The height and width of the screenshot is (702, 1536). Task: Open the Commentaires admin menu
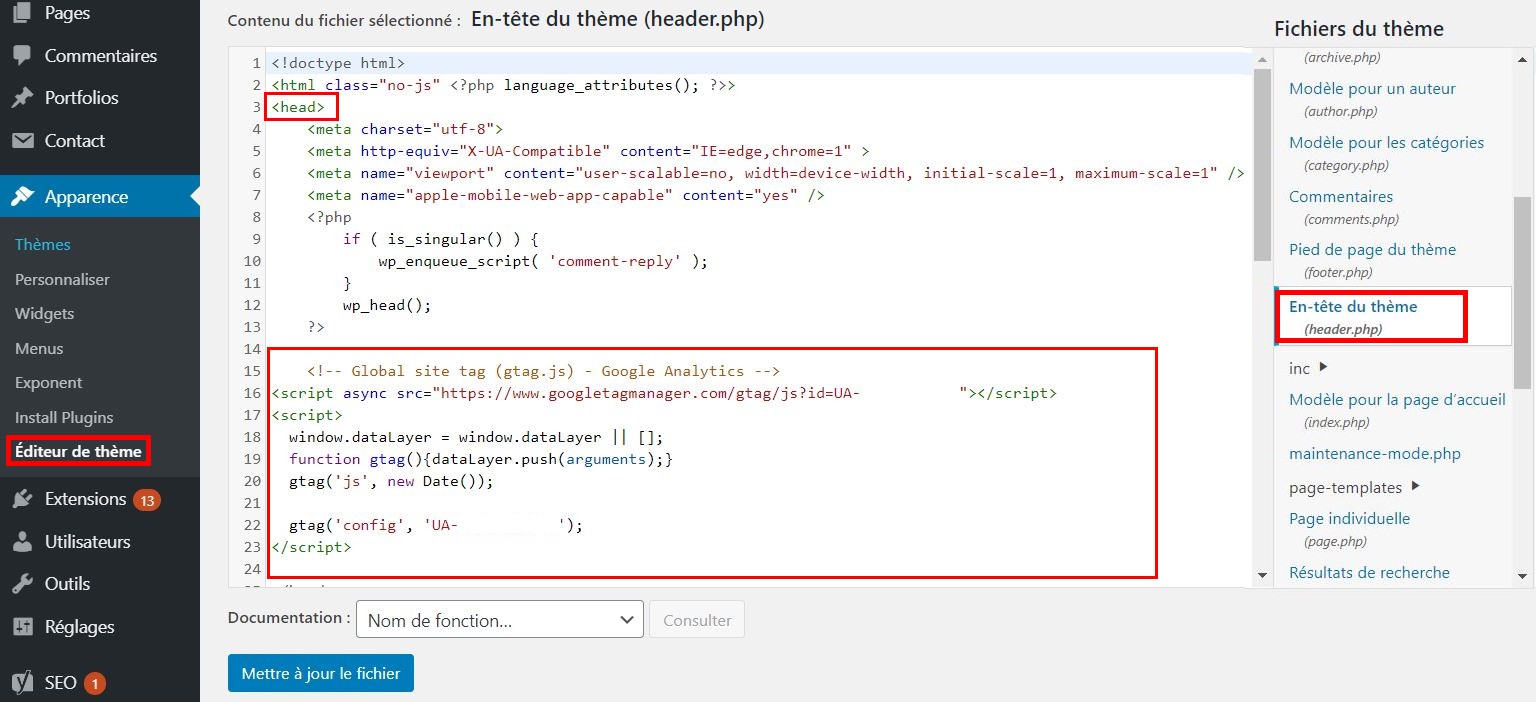click(x=100, y=56)
